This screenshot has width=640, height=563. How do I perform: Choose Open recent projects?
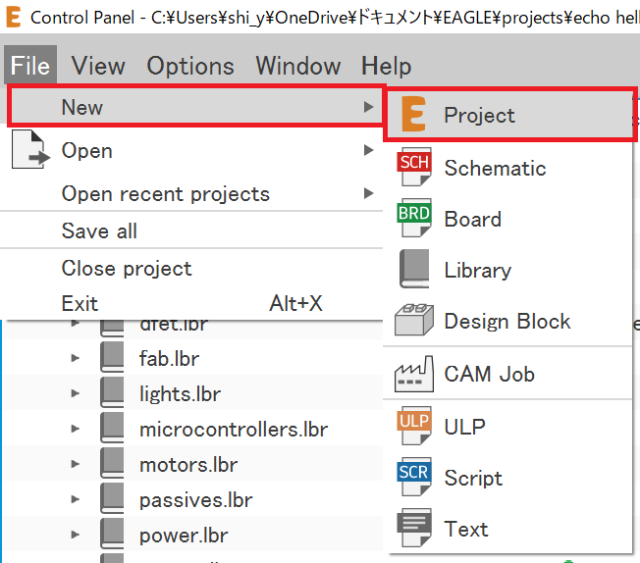pos(192,193)
